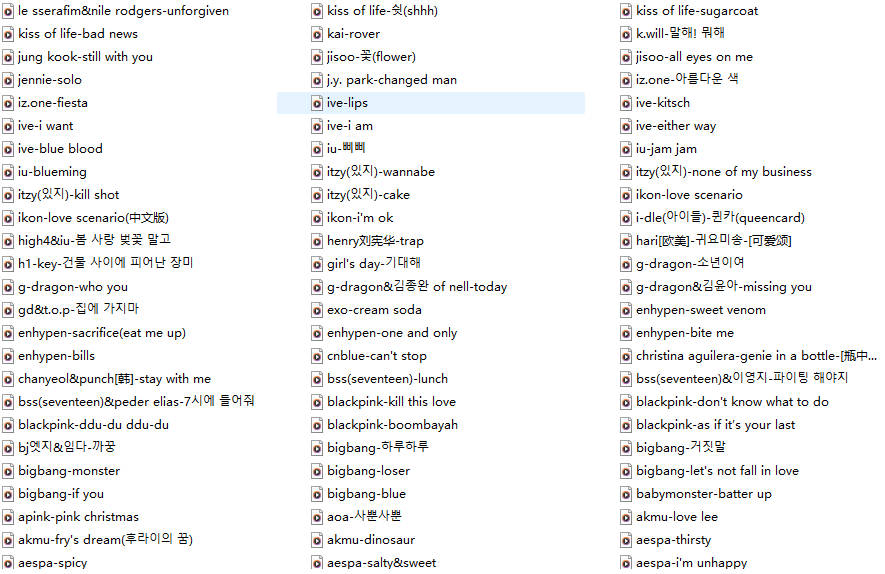Click the icon before 'aespa-spicy'
885x574 pixels.
[8, 563]
